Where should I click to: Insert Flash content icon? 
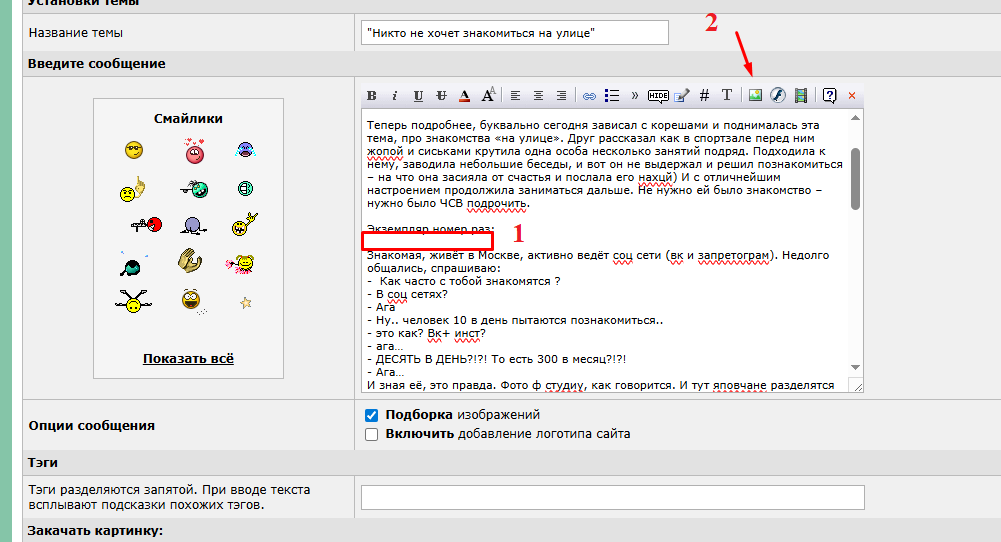(x=778, y=95)
